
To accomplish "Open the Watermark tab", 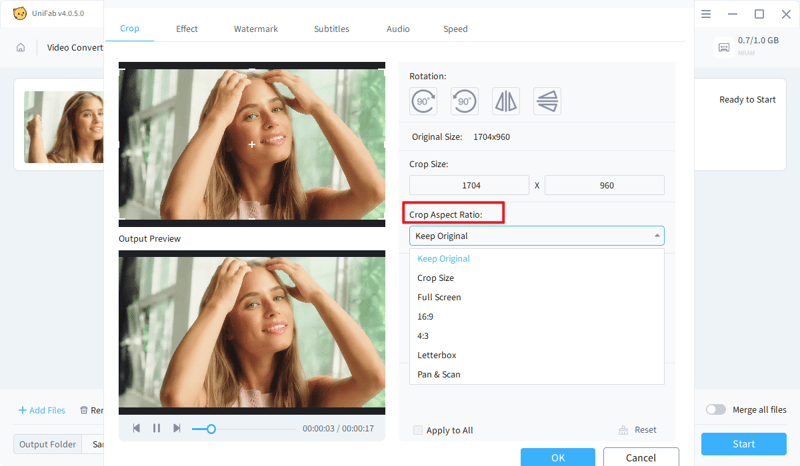I will pos(256,29).
